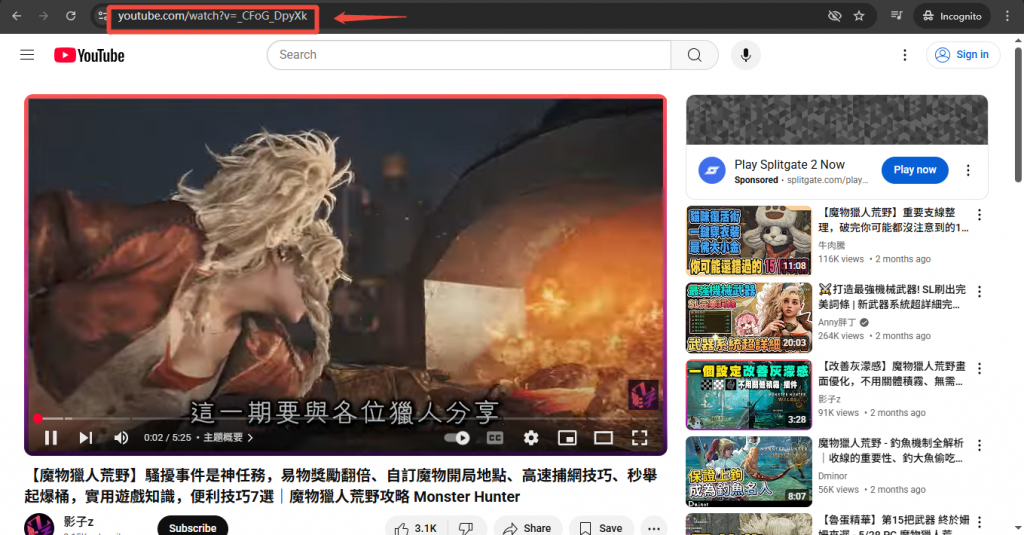Open YouTube settings three-dot menu near Sign in
The height and width of the screenshot is (535, 1024).
904,55
